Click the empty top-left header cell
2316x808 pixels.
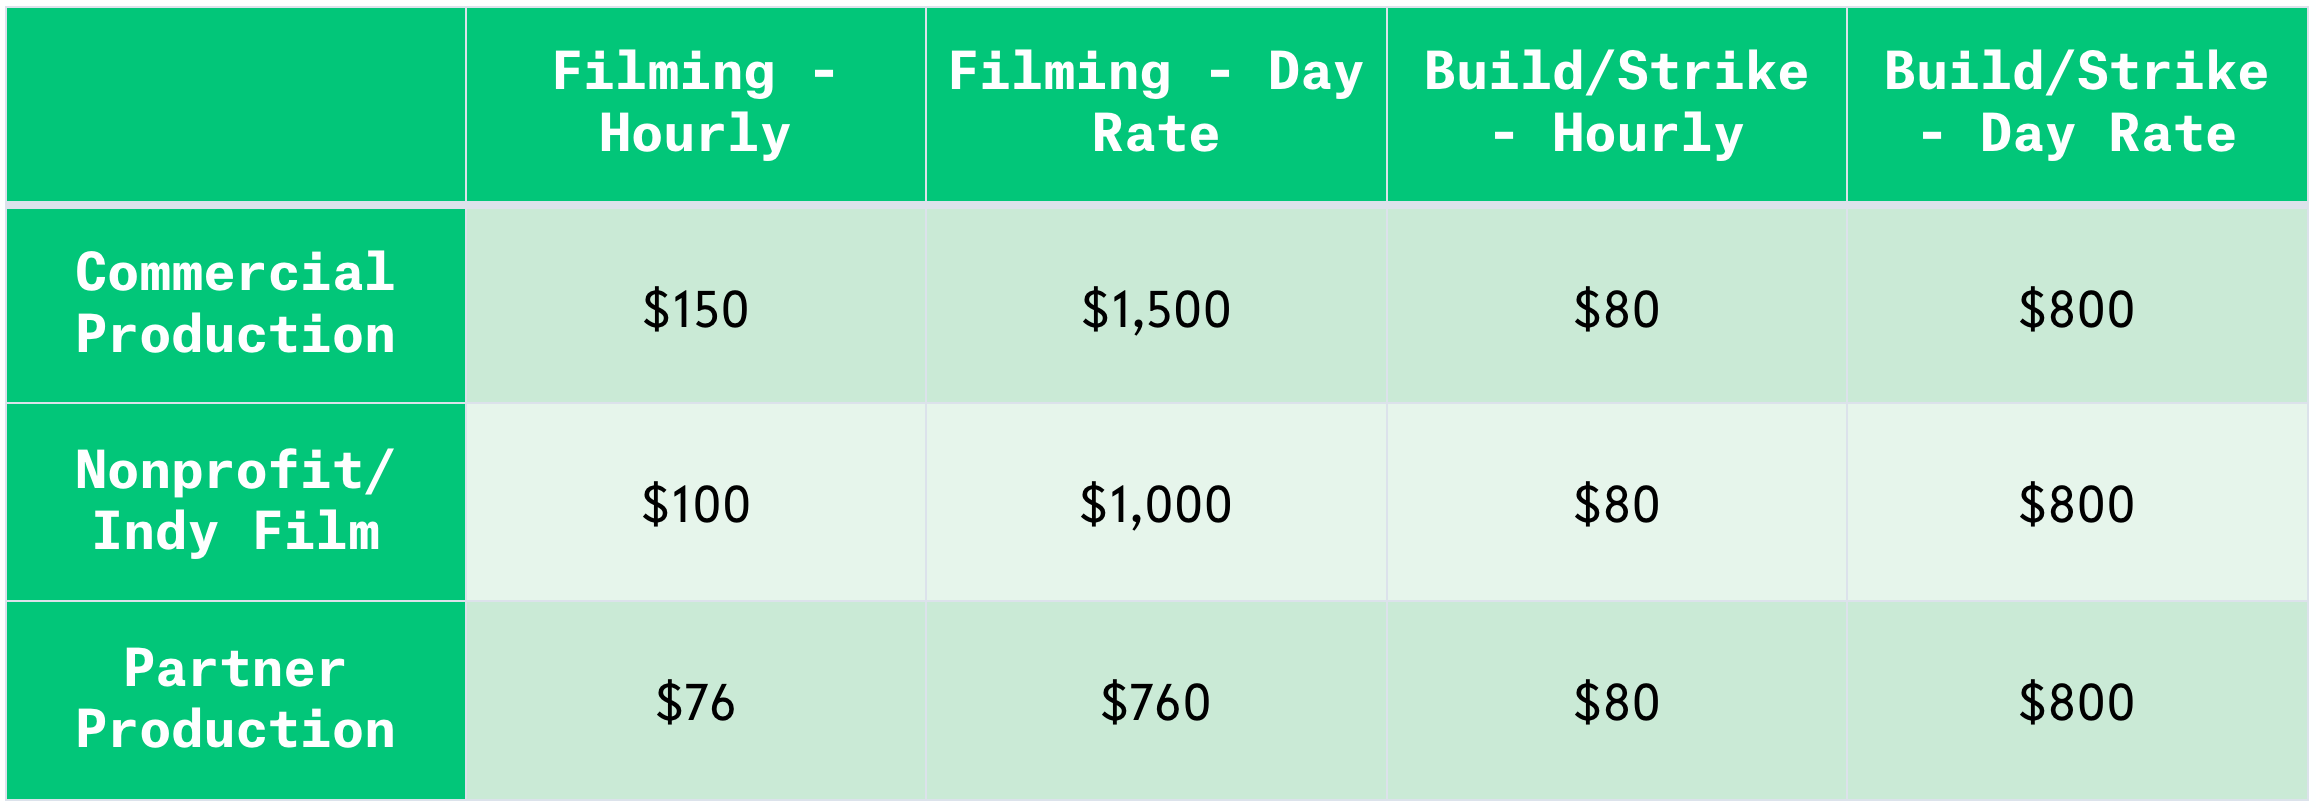[x=236, y=104]
